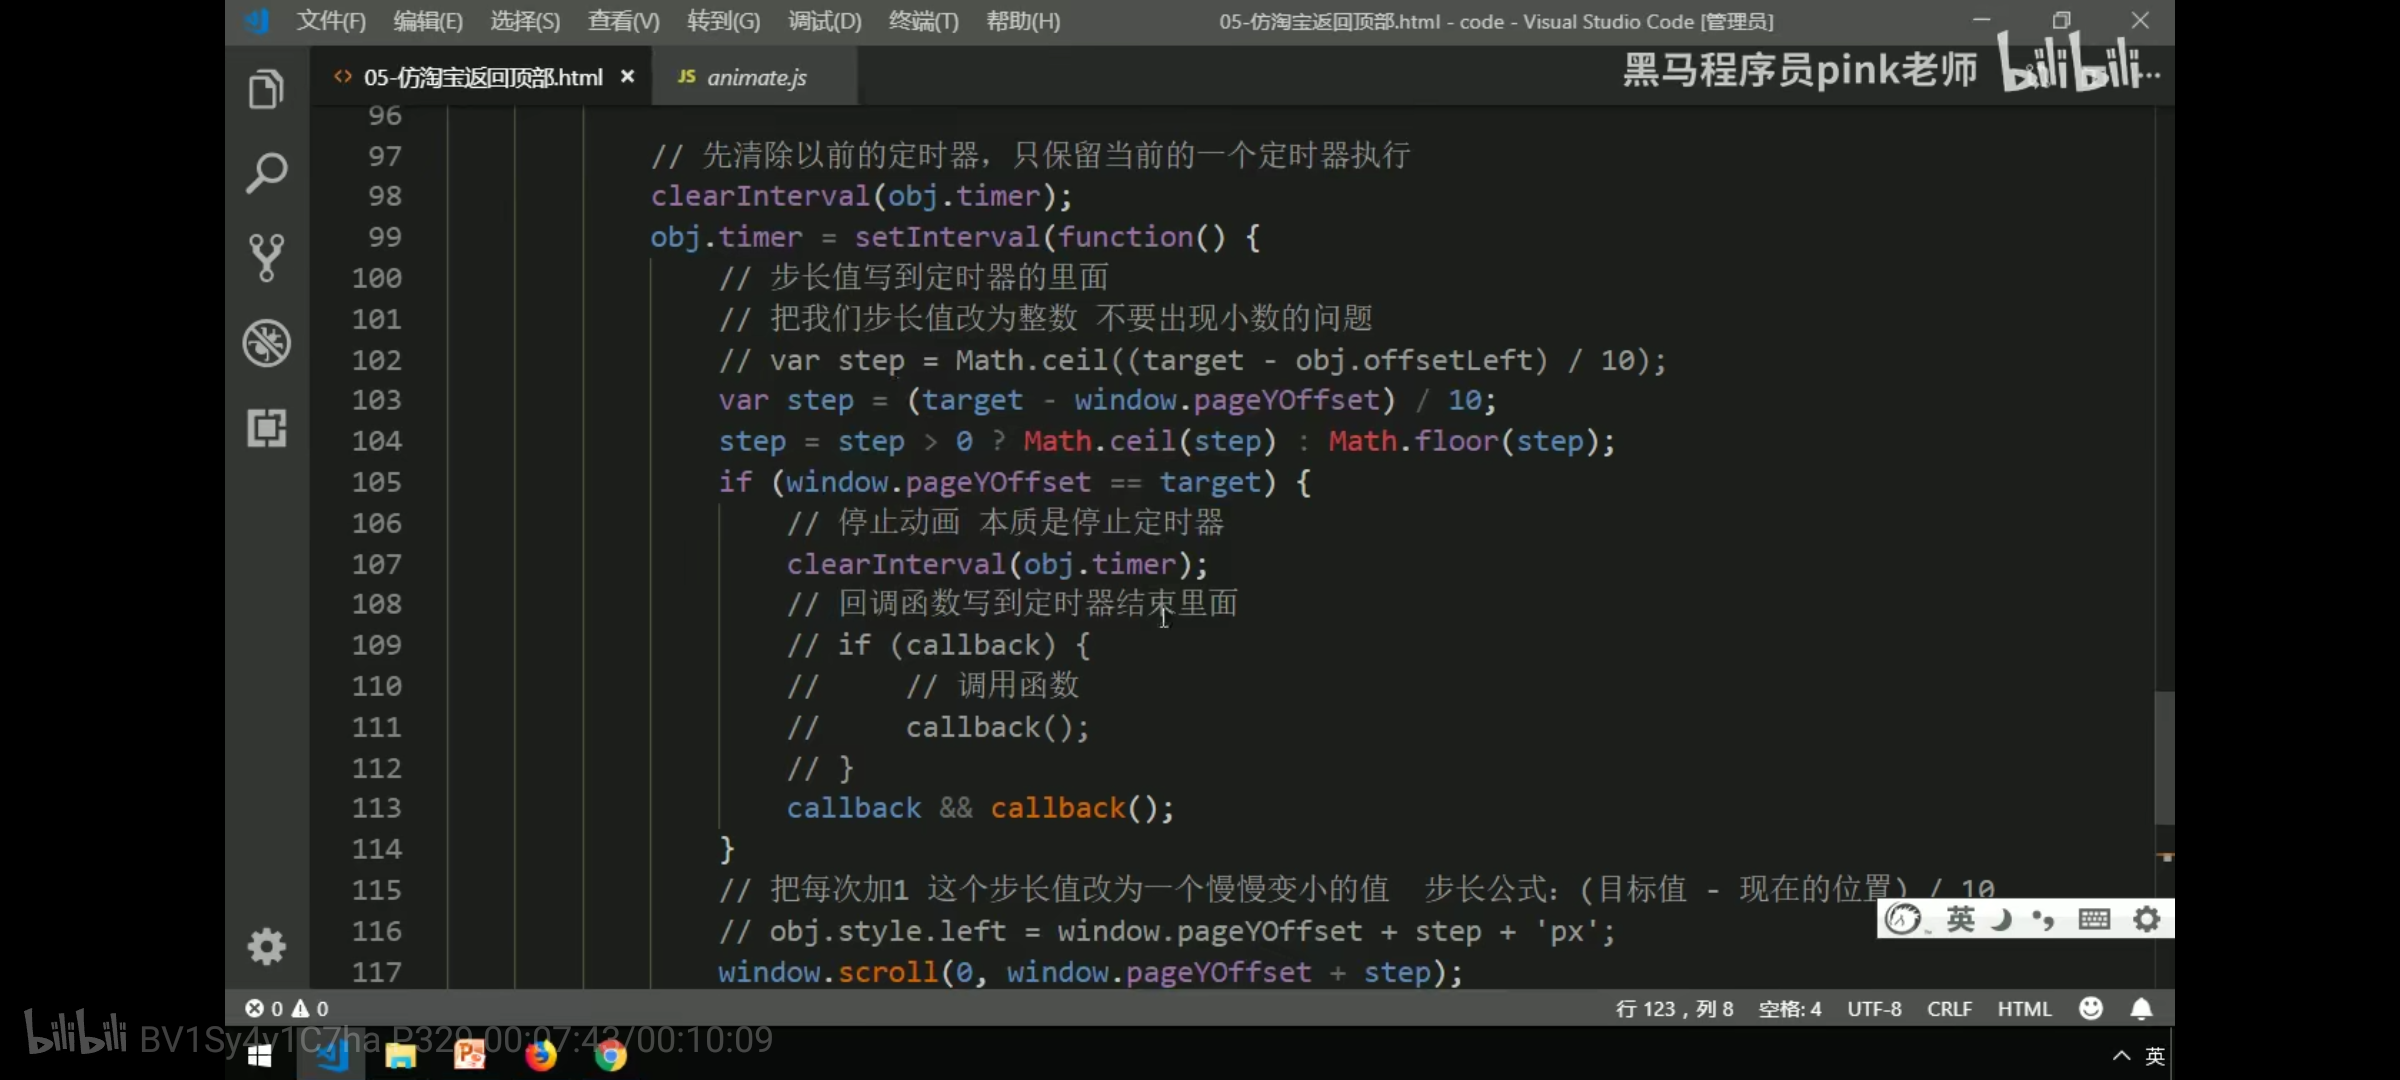2400x1080 pixels.
Task: Click line number 105 in the gutter
Action: coord(376,482)
